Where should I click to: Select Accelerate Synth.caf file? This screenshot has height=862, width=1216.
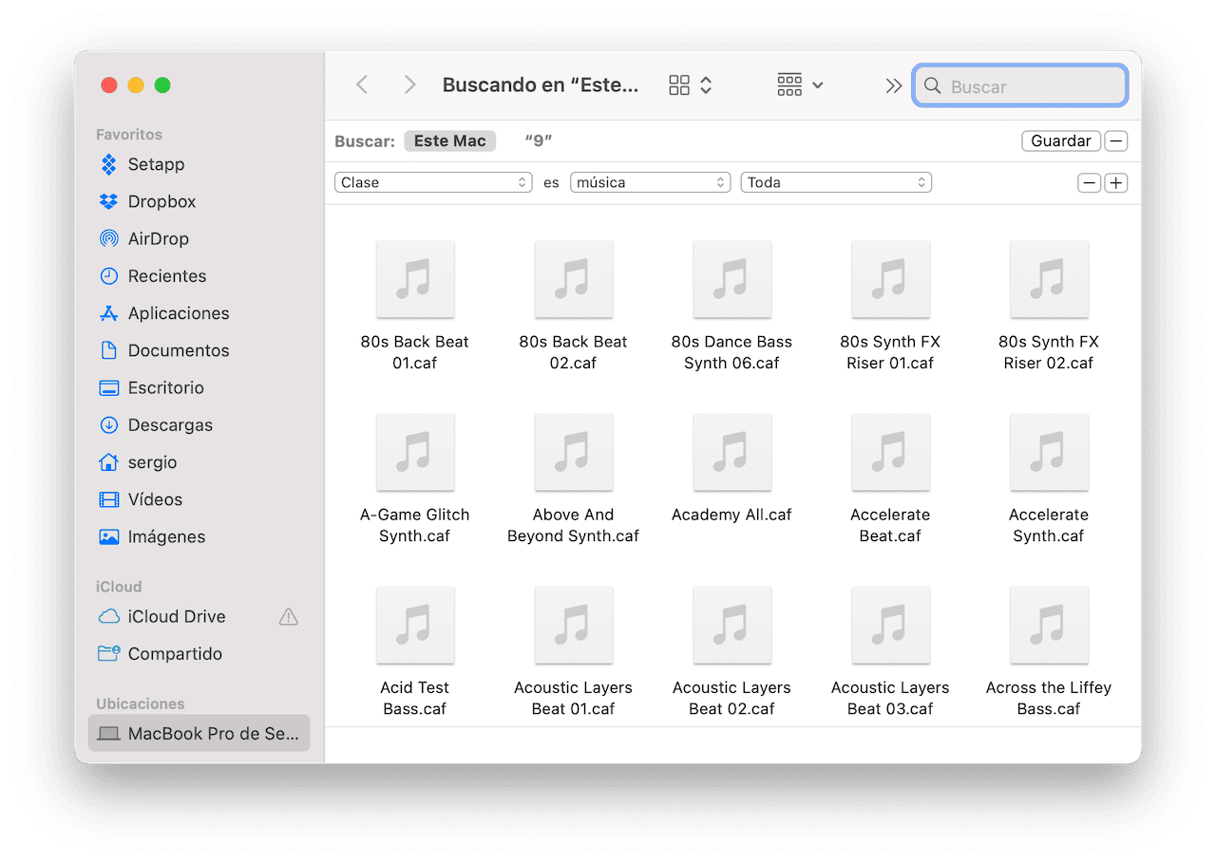click(1048, 478)
